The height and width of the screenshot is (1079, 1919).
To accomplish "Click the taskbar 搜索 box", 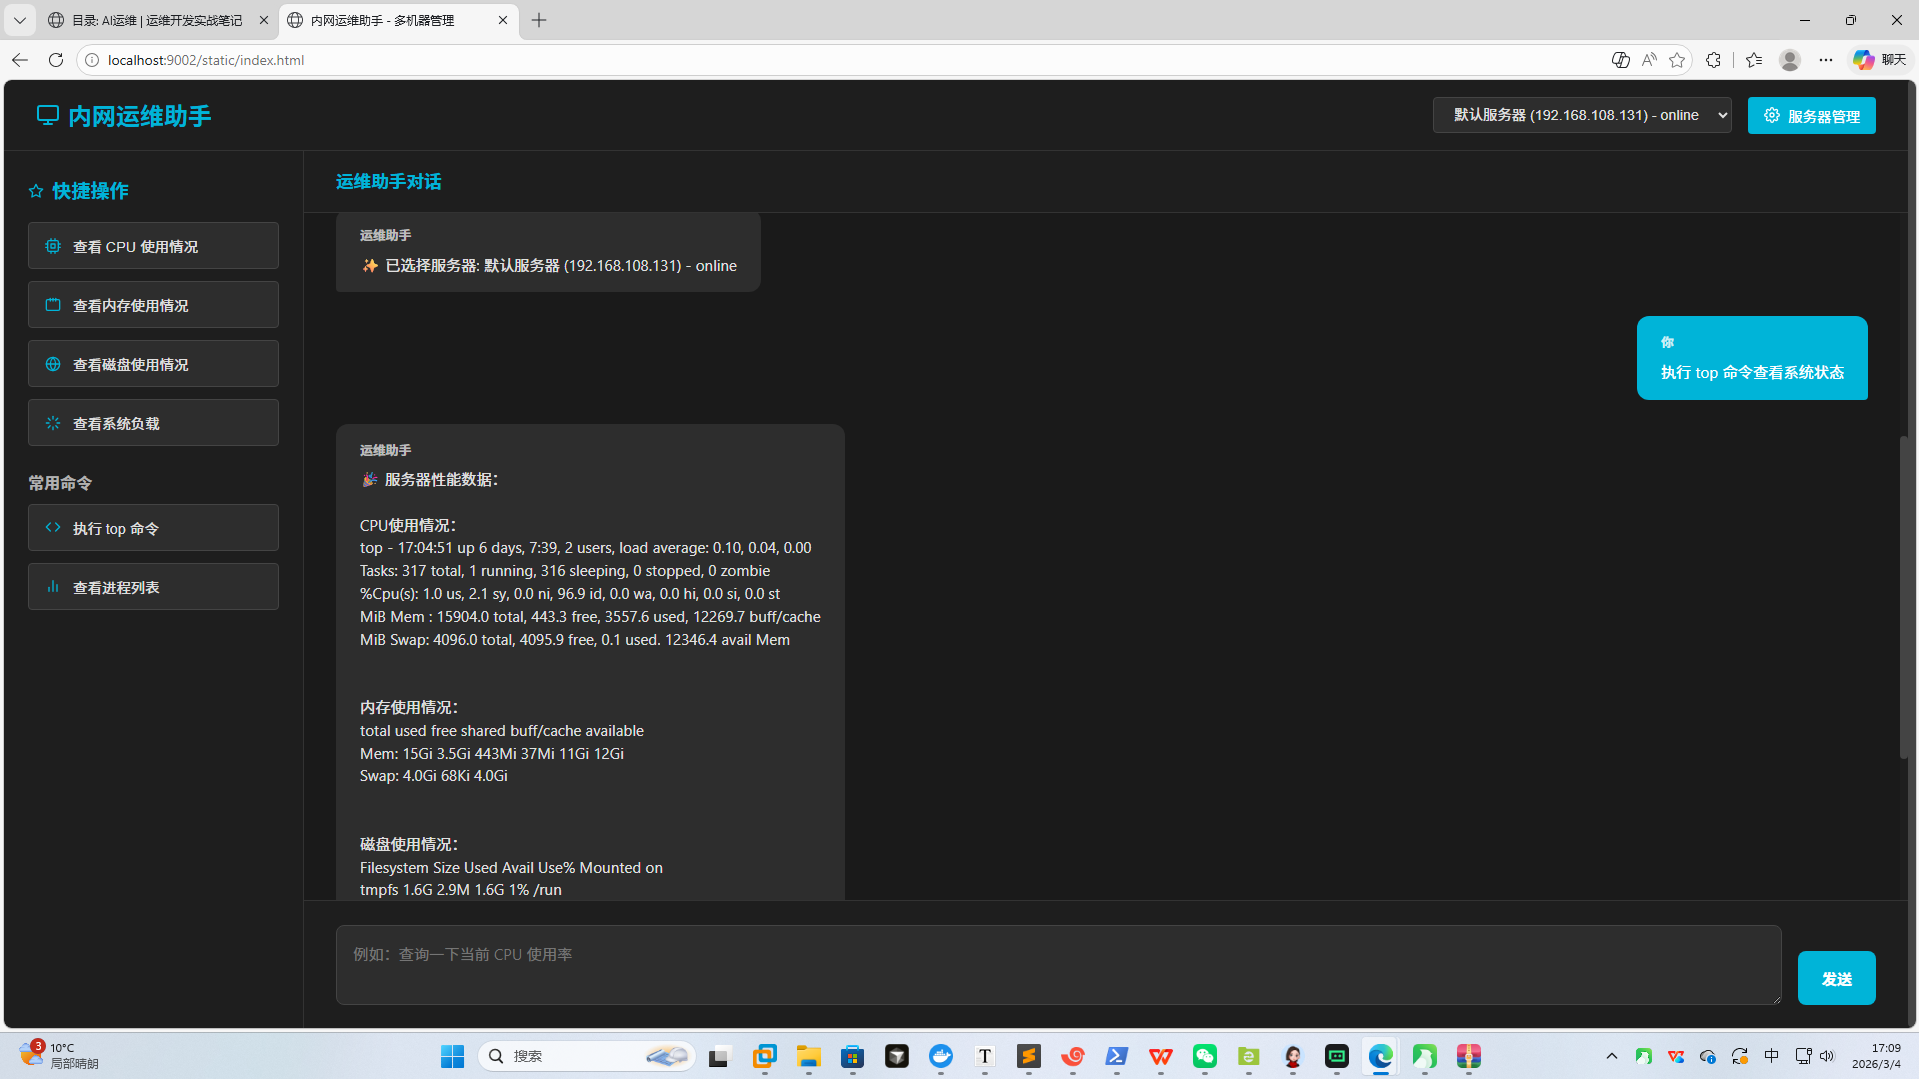I will [588, 1056].
